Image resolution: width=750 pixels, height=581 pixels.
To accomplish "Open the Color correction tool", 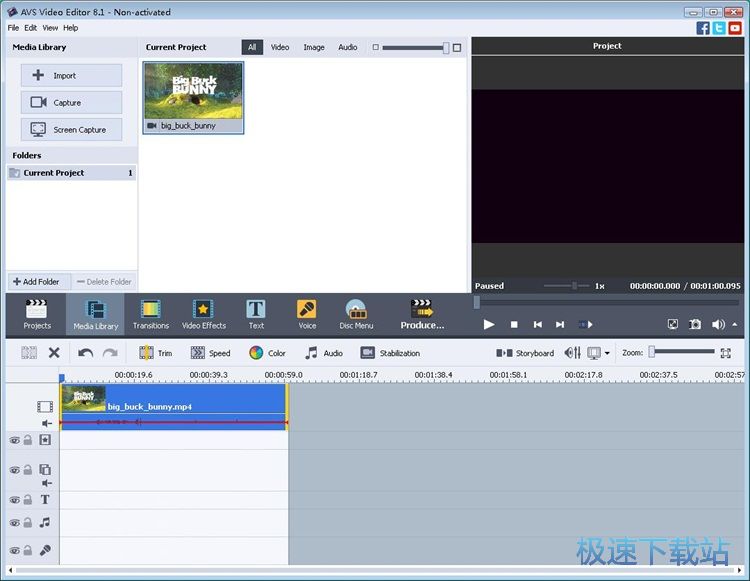I will pos(267,353).
